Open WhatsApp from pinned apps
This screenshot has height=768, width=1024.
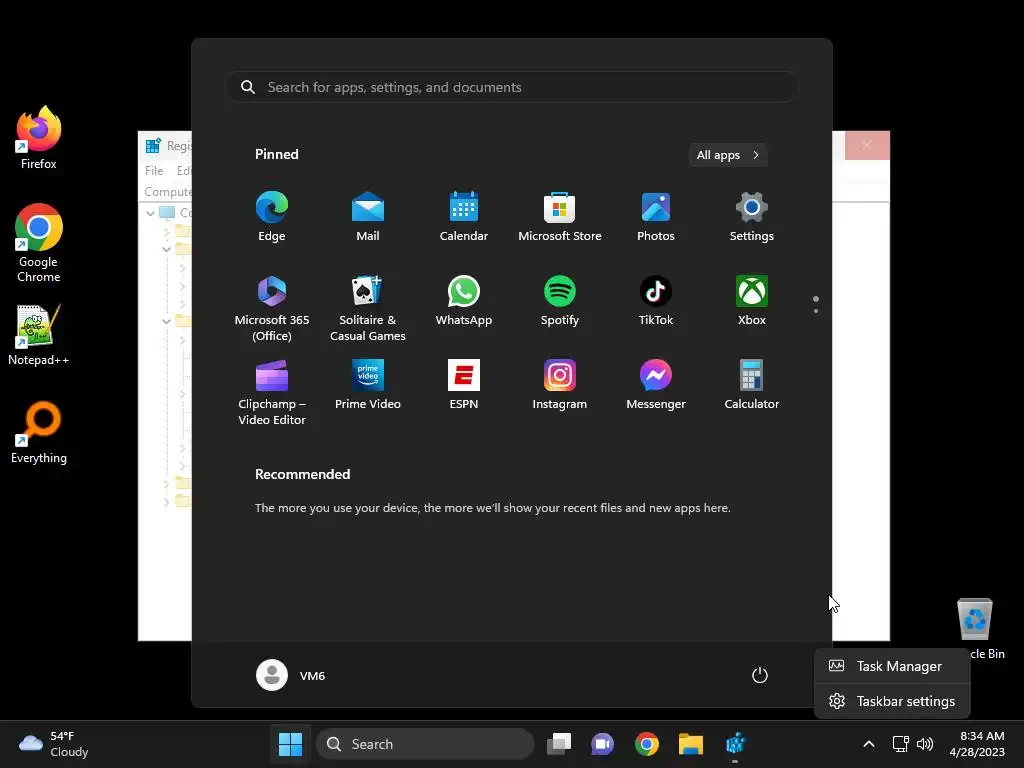[x=464, y=300]
